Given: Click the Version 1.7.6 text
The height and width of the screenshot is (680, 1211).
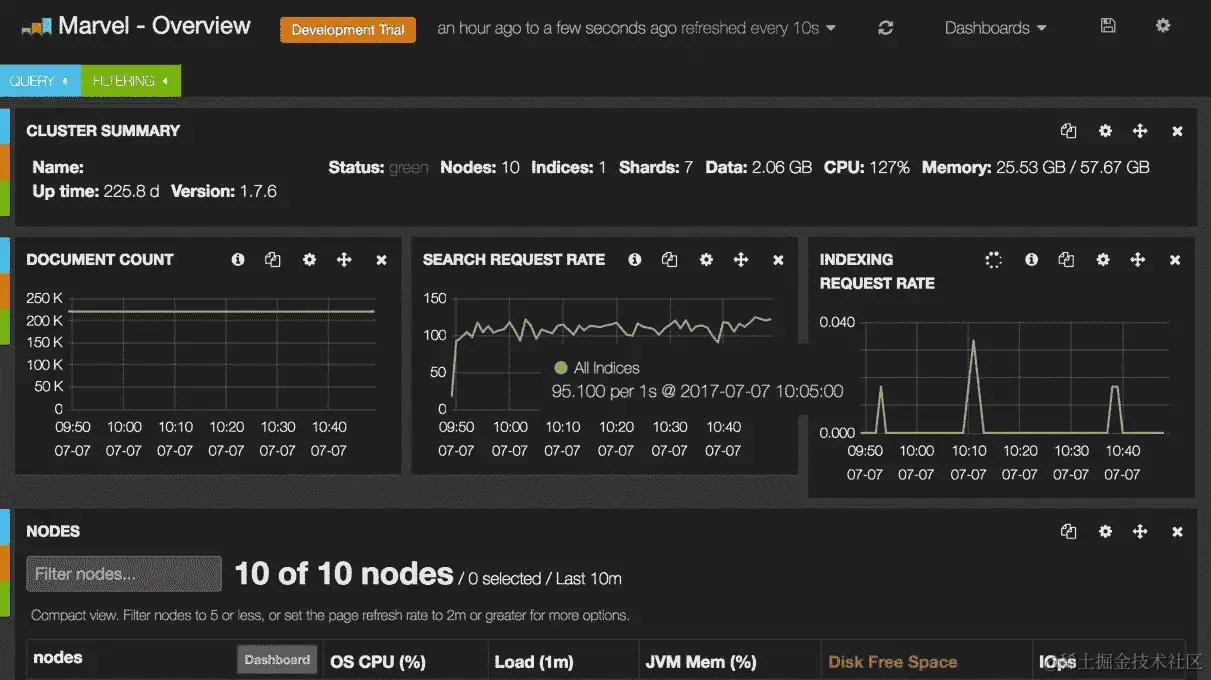Looking at the screenshot, I should (x=225, y=191).
